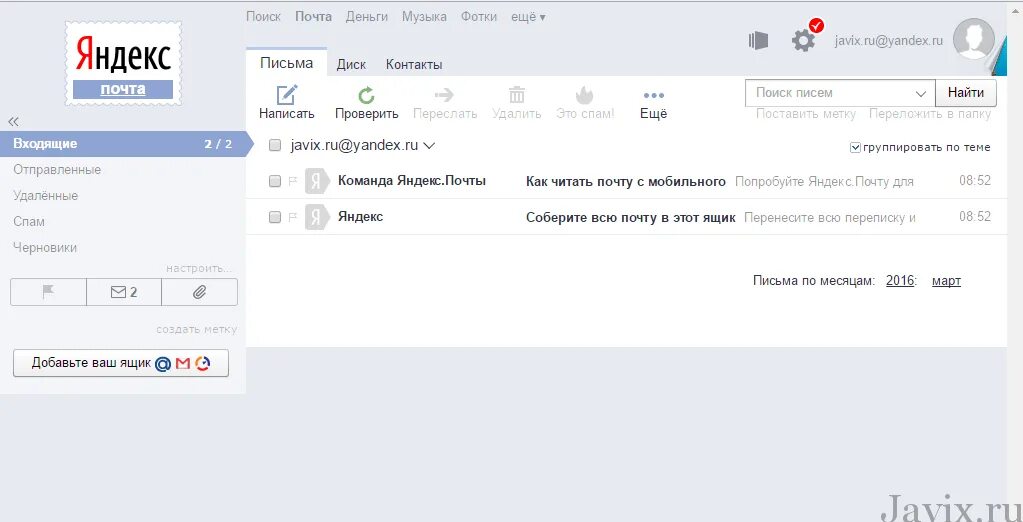Screen dimensions: 1023x522
Task: Flag the Команда Яндекс.Почты message
Action: click(293, 181)
